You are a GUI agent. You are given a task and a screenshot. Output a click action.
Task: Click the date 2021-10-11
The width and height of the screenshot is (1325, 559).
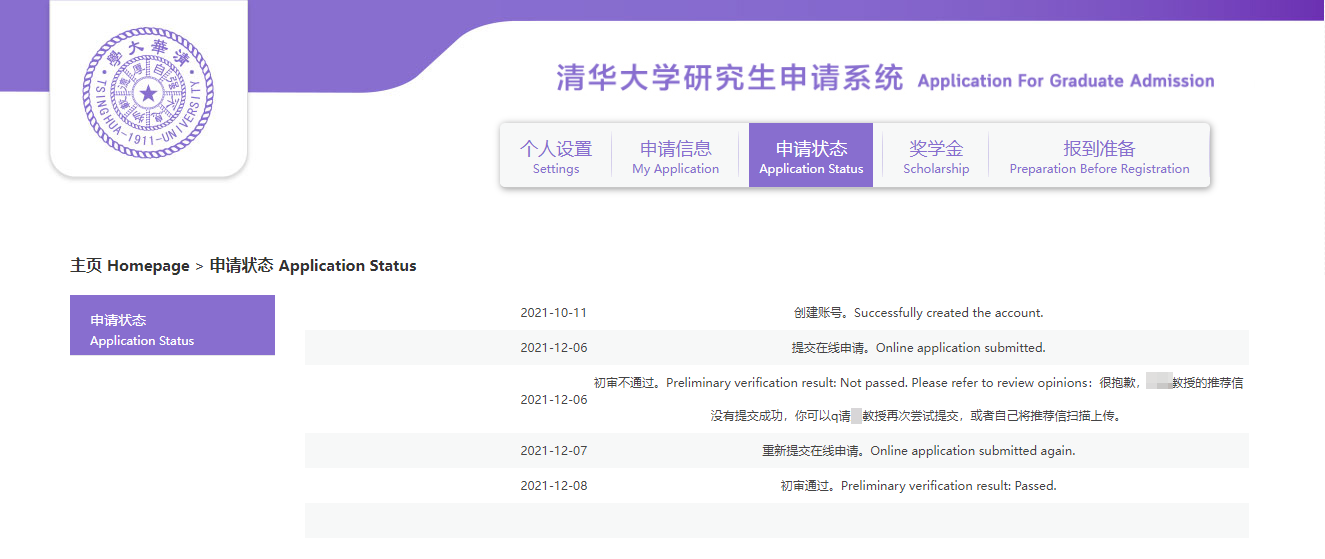click(554, 313)
